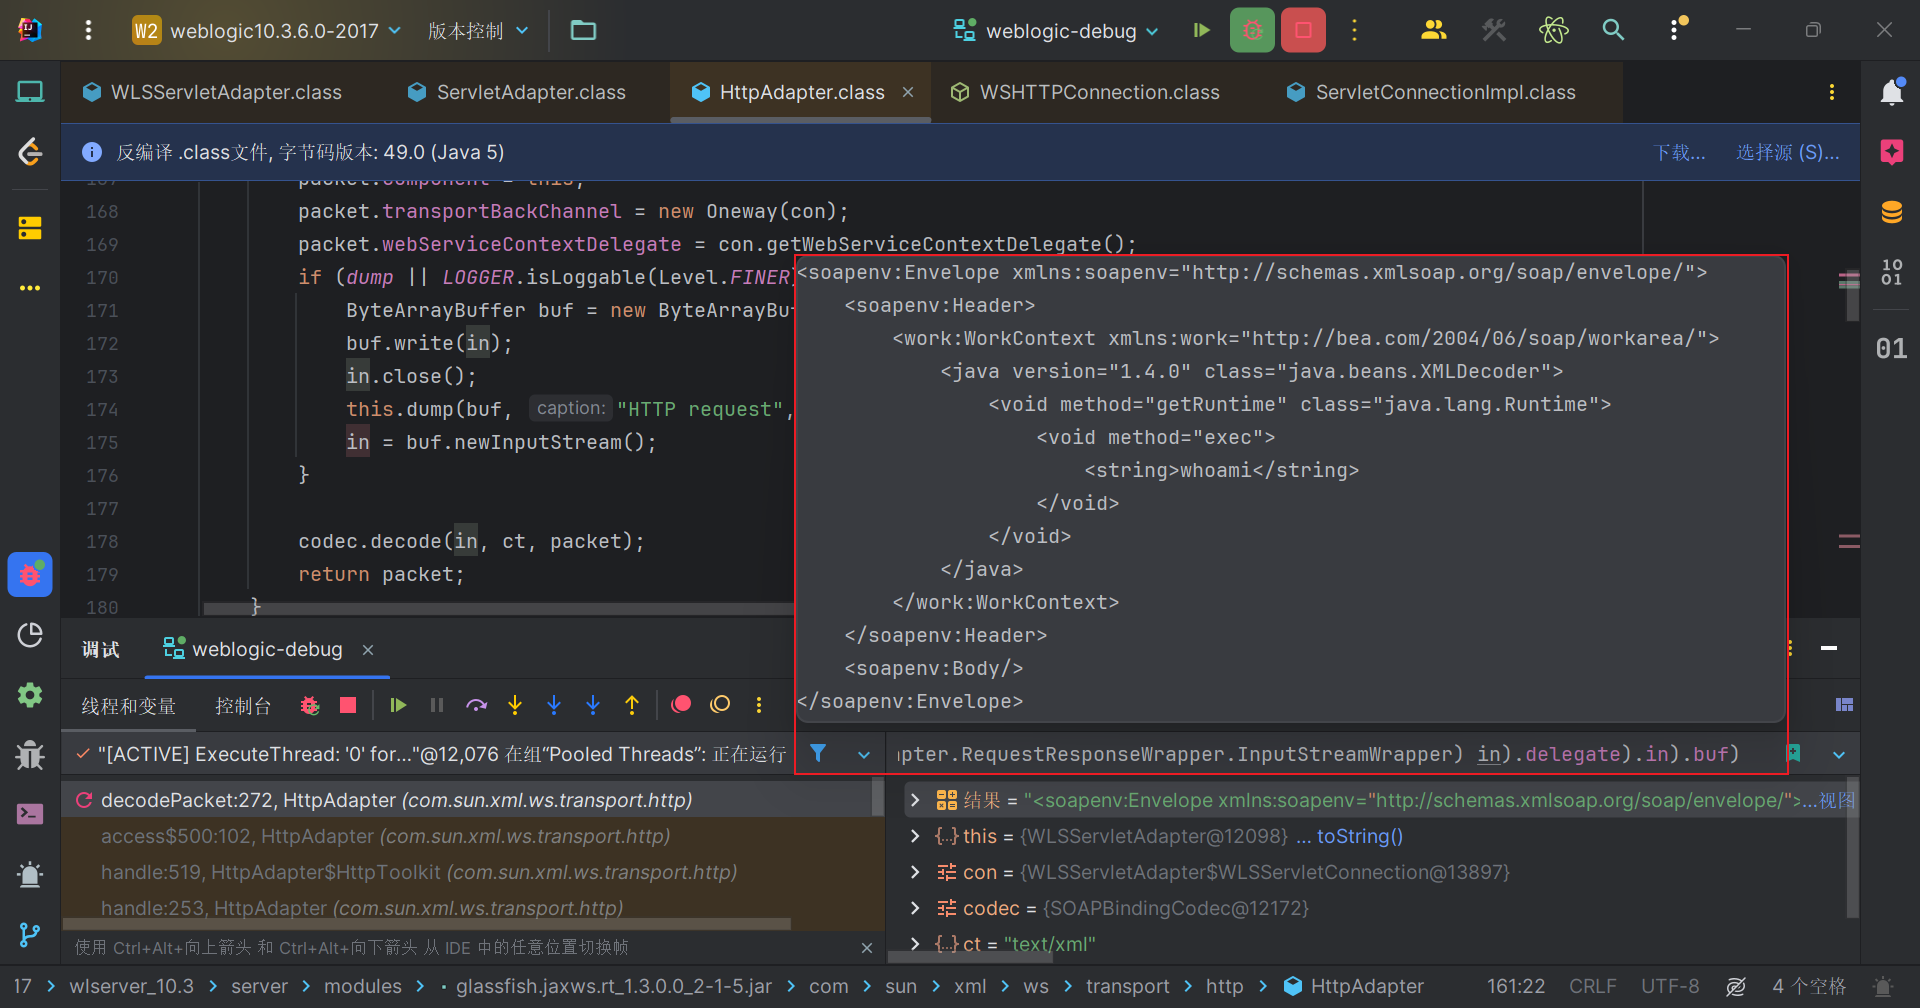Click the thread filter funnel icon
The height and width of the screenshot is (1008, 1920).
pos(818,754)
